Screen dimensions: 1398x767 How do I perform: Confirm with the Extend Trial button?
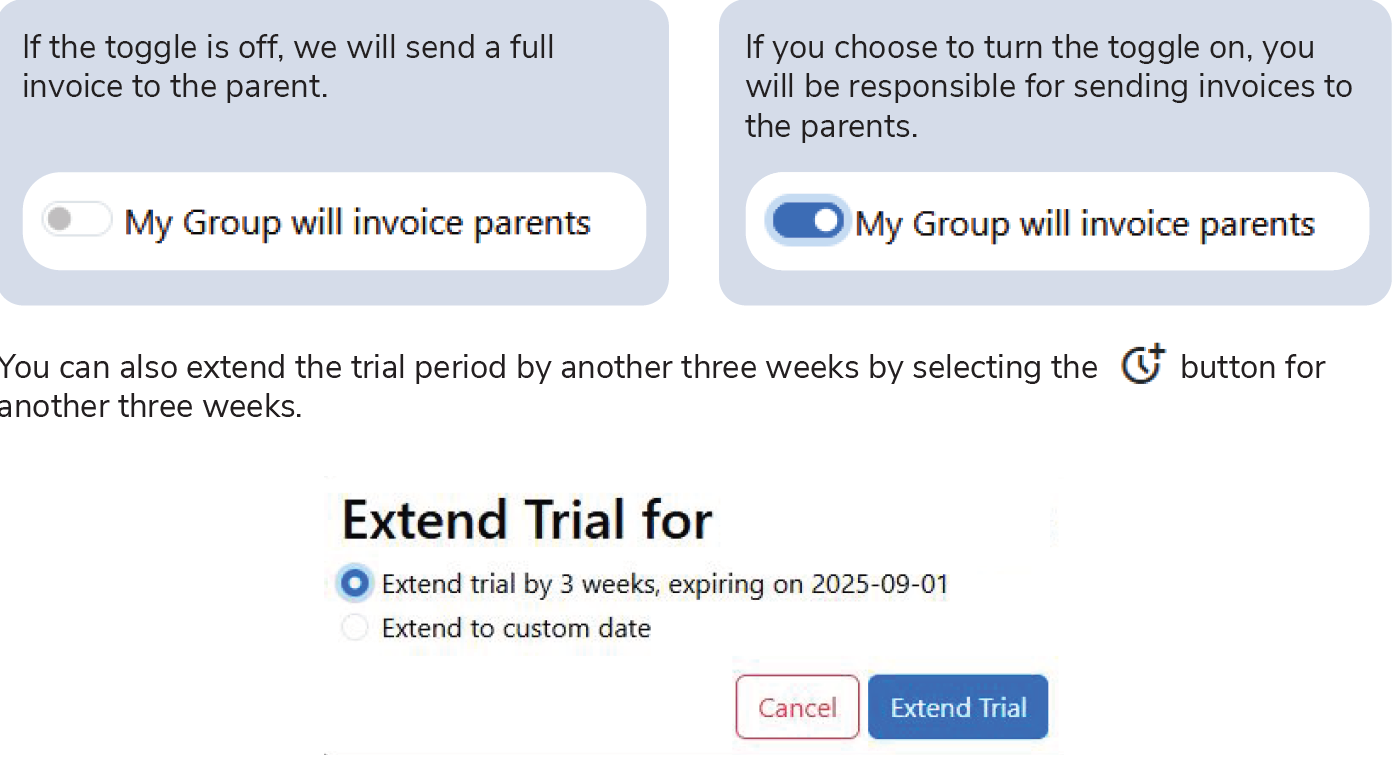[958, 707]
